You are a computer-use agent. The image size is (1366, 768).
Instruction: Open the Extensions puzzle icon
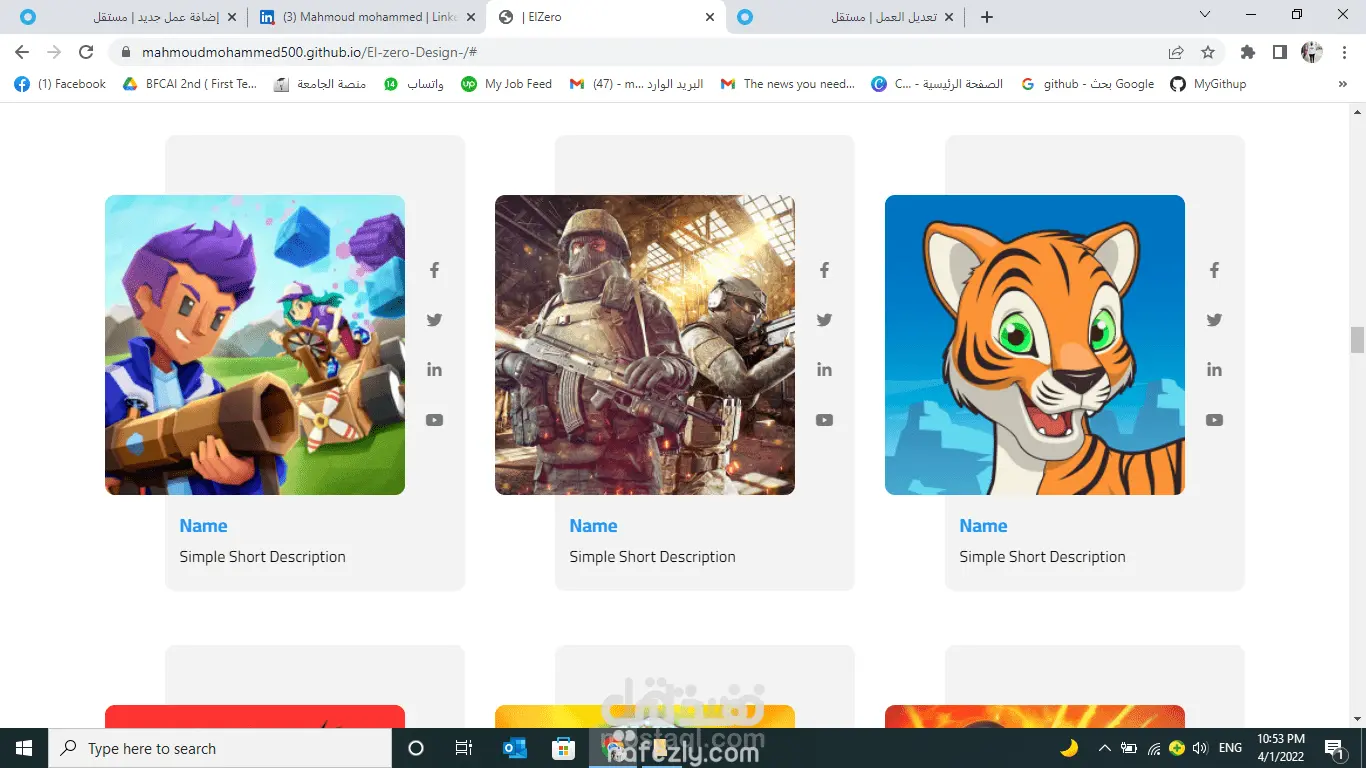tap(1247, 52)
